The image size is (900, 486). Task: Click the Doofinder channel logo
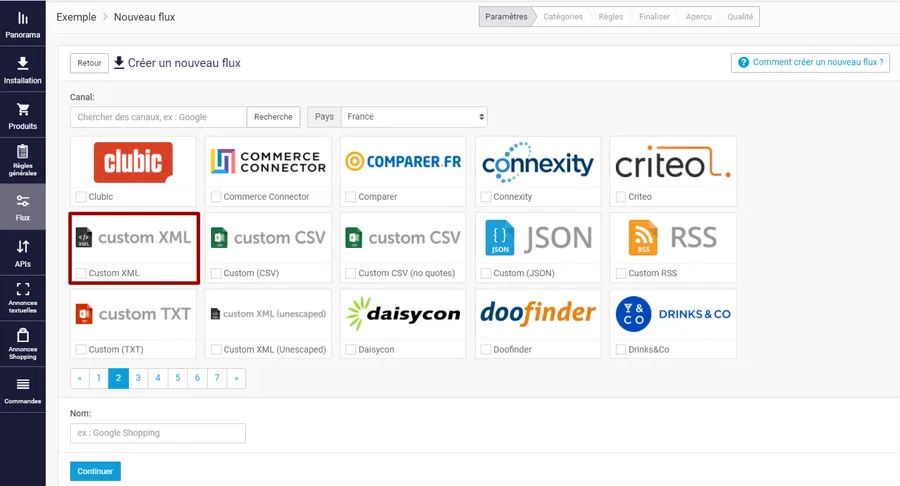pos(538,313)
